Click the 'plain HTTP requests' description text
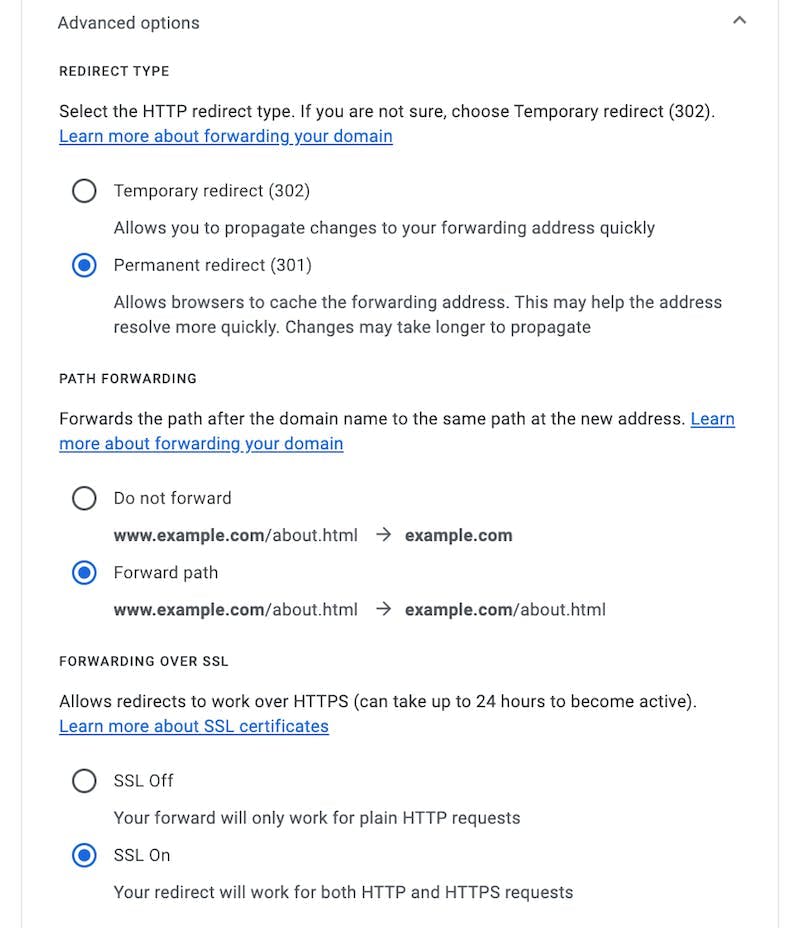The image size is (800, 928). click(x=317, y=818)
